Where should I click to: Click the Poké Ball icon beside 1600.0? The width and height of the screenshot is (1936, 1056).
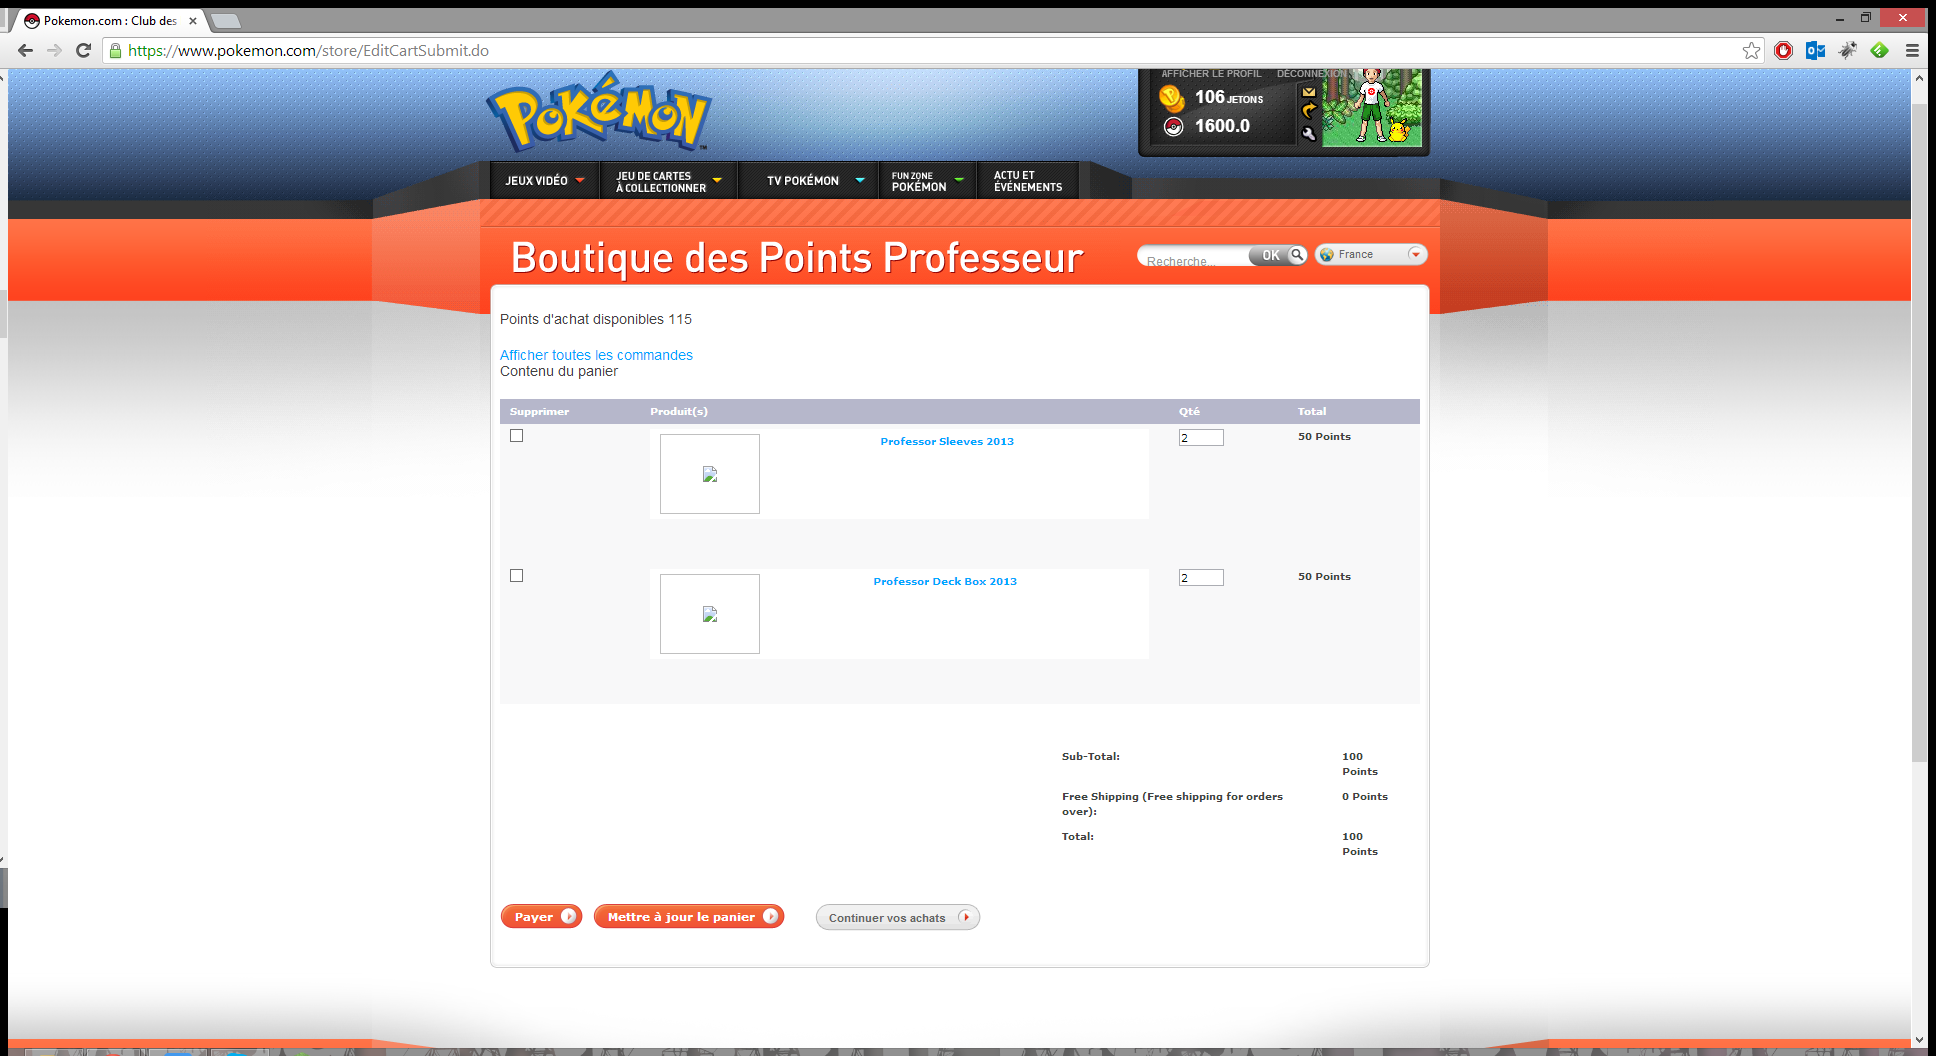[x=1174, y=126]
